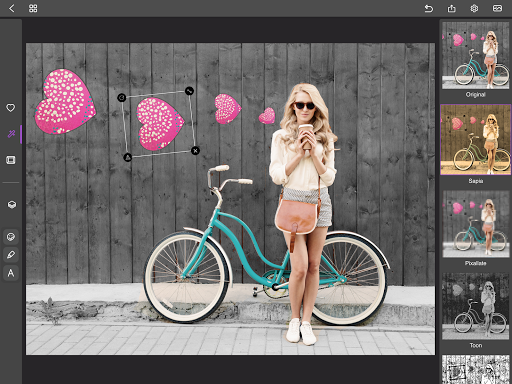Open the frames tool in left sidebar

click(x=11, y=160)
